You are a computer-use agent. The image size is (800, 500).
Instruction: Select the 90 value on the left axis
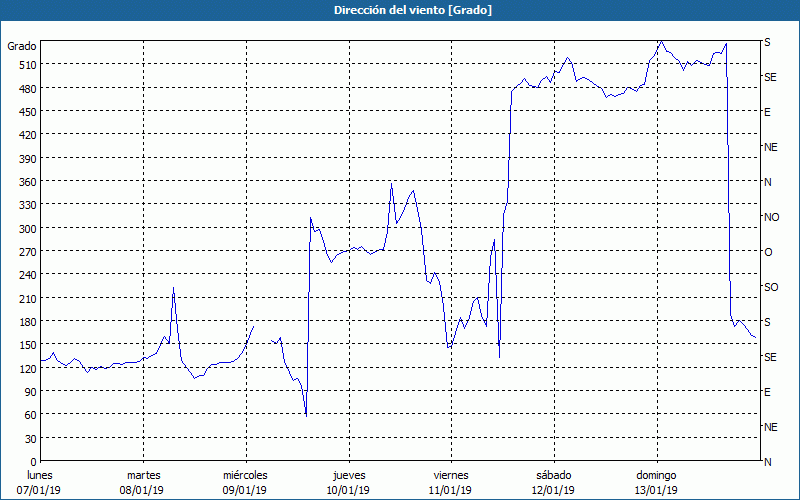click(31, 392)
